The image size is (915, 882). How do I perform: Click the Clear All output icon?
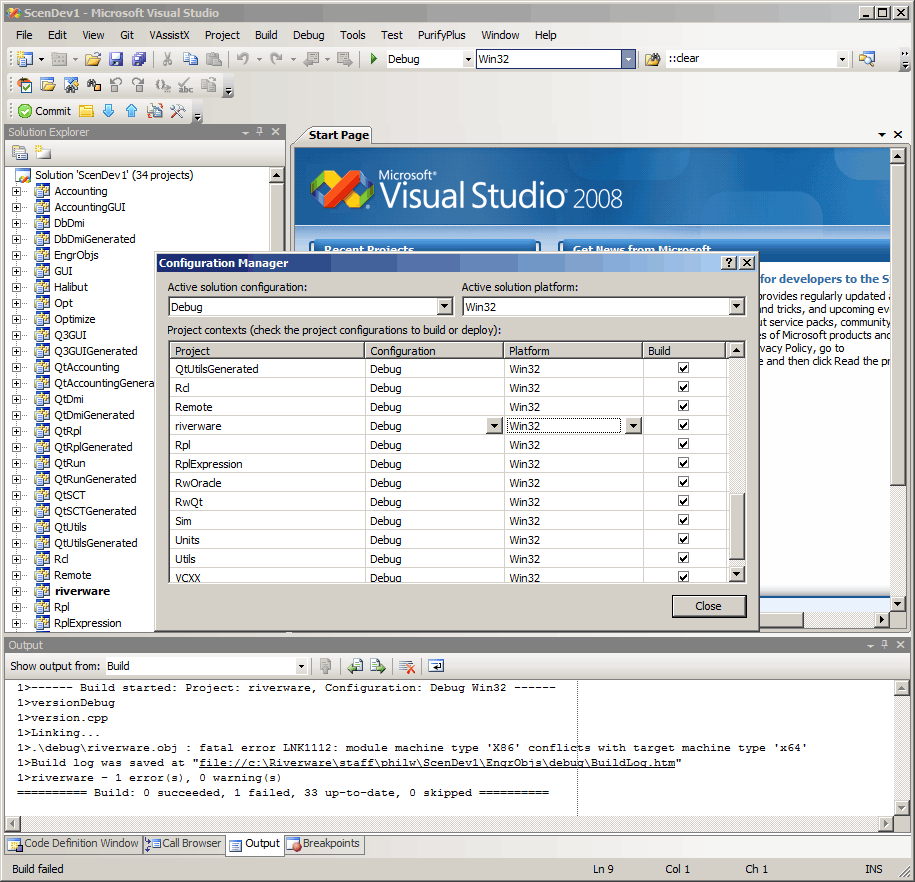[407, 666]
